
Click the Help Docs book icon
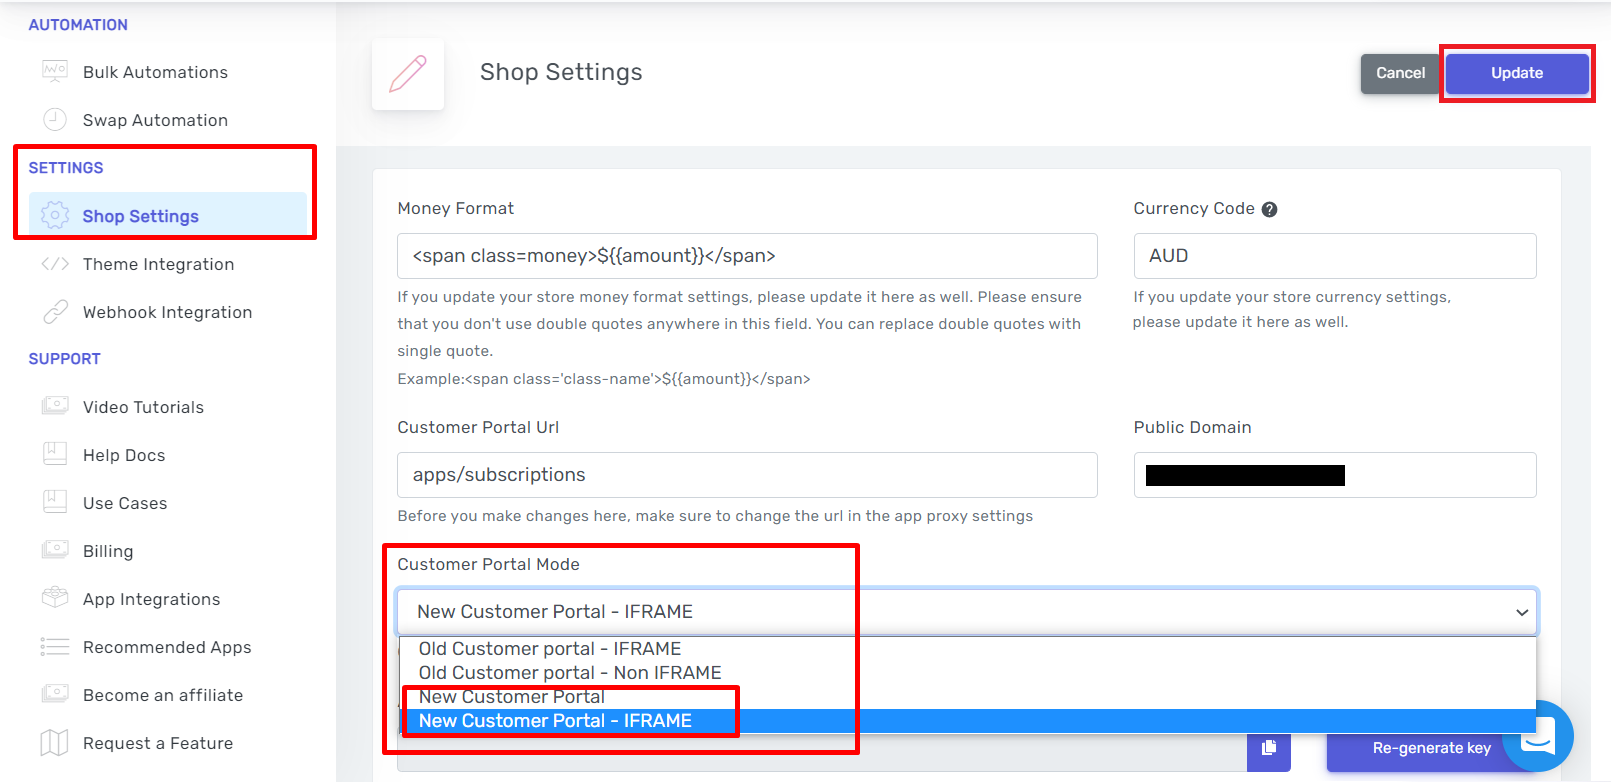(55, 454)
